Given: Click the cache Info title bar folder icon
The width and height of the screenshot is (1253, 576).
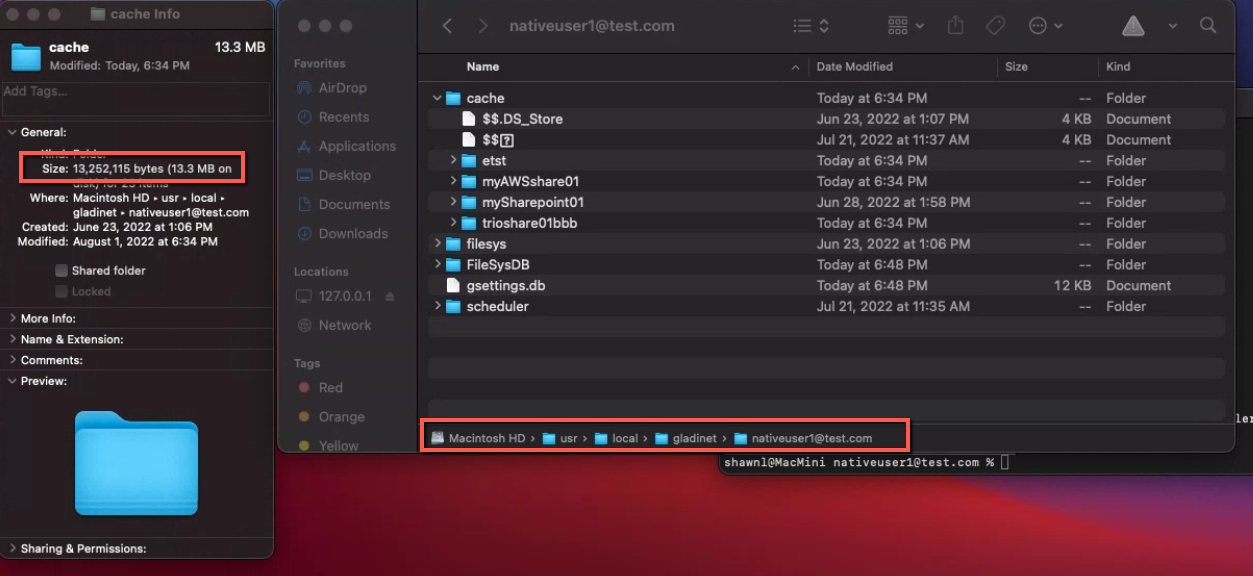Looking at the screenshot, I should [97, 14].
